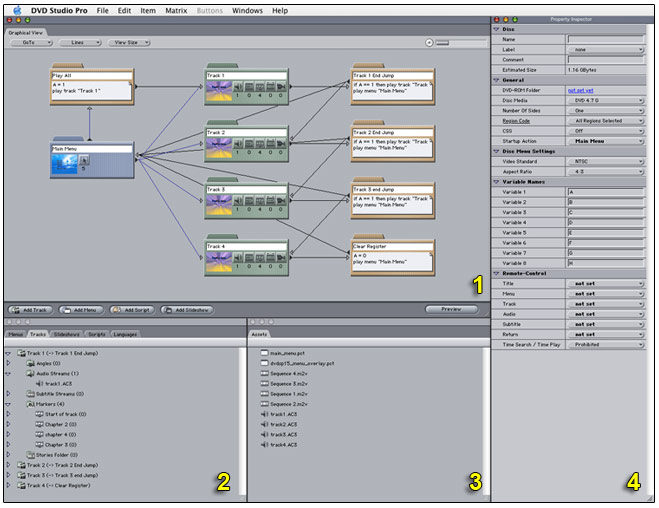Open the Apple menu
The width and height of the screenshot is (659, 508).
[x=17, y=10]
